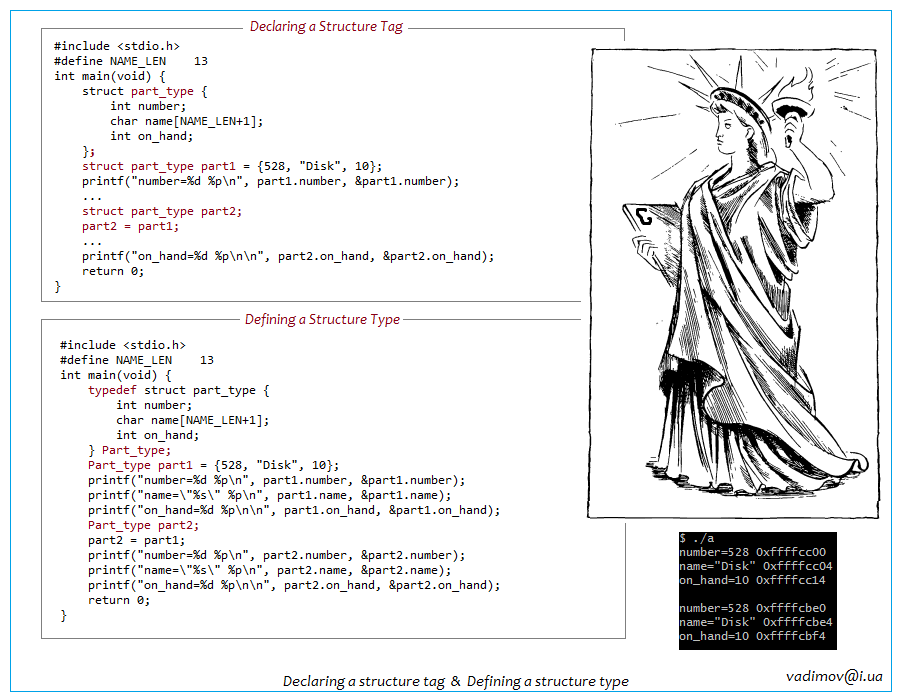Select the printf line printing part2.number
The image size is (900, 700).
[x=277, y=555]
